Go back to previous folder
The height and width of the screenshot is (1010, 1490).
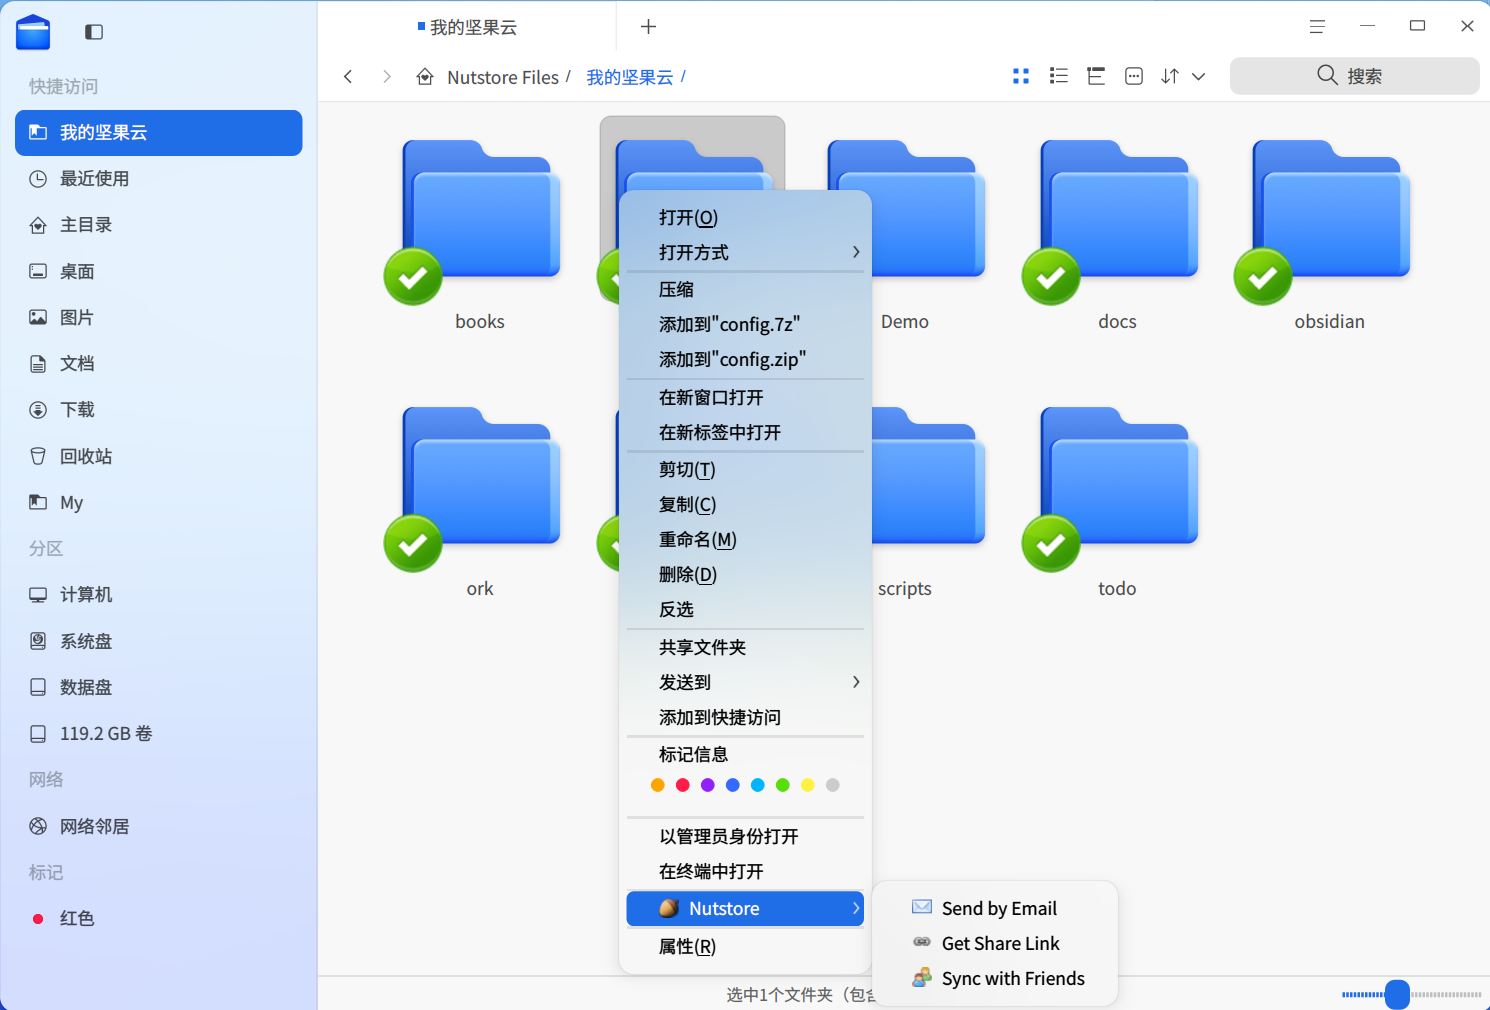pos(348,77)
